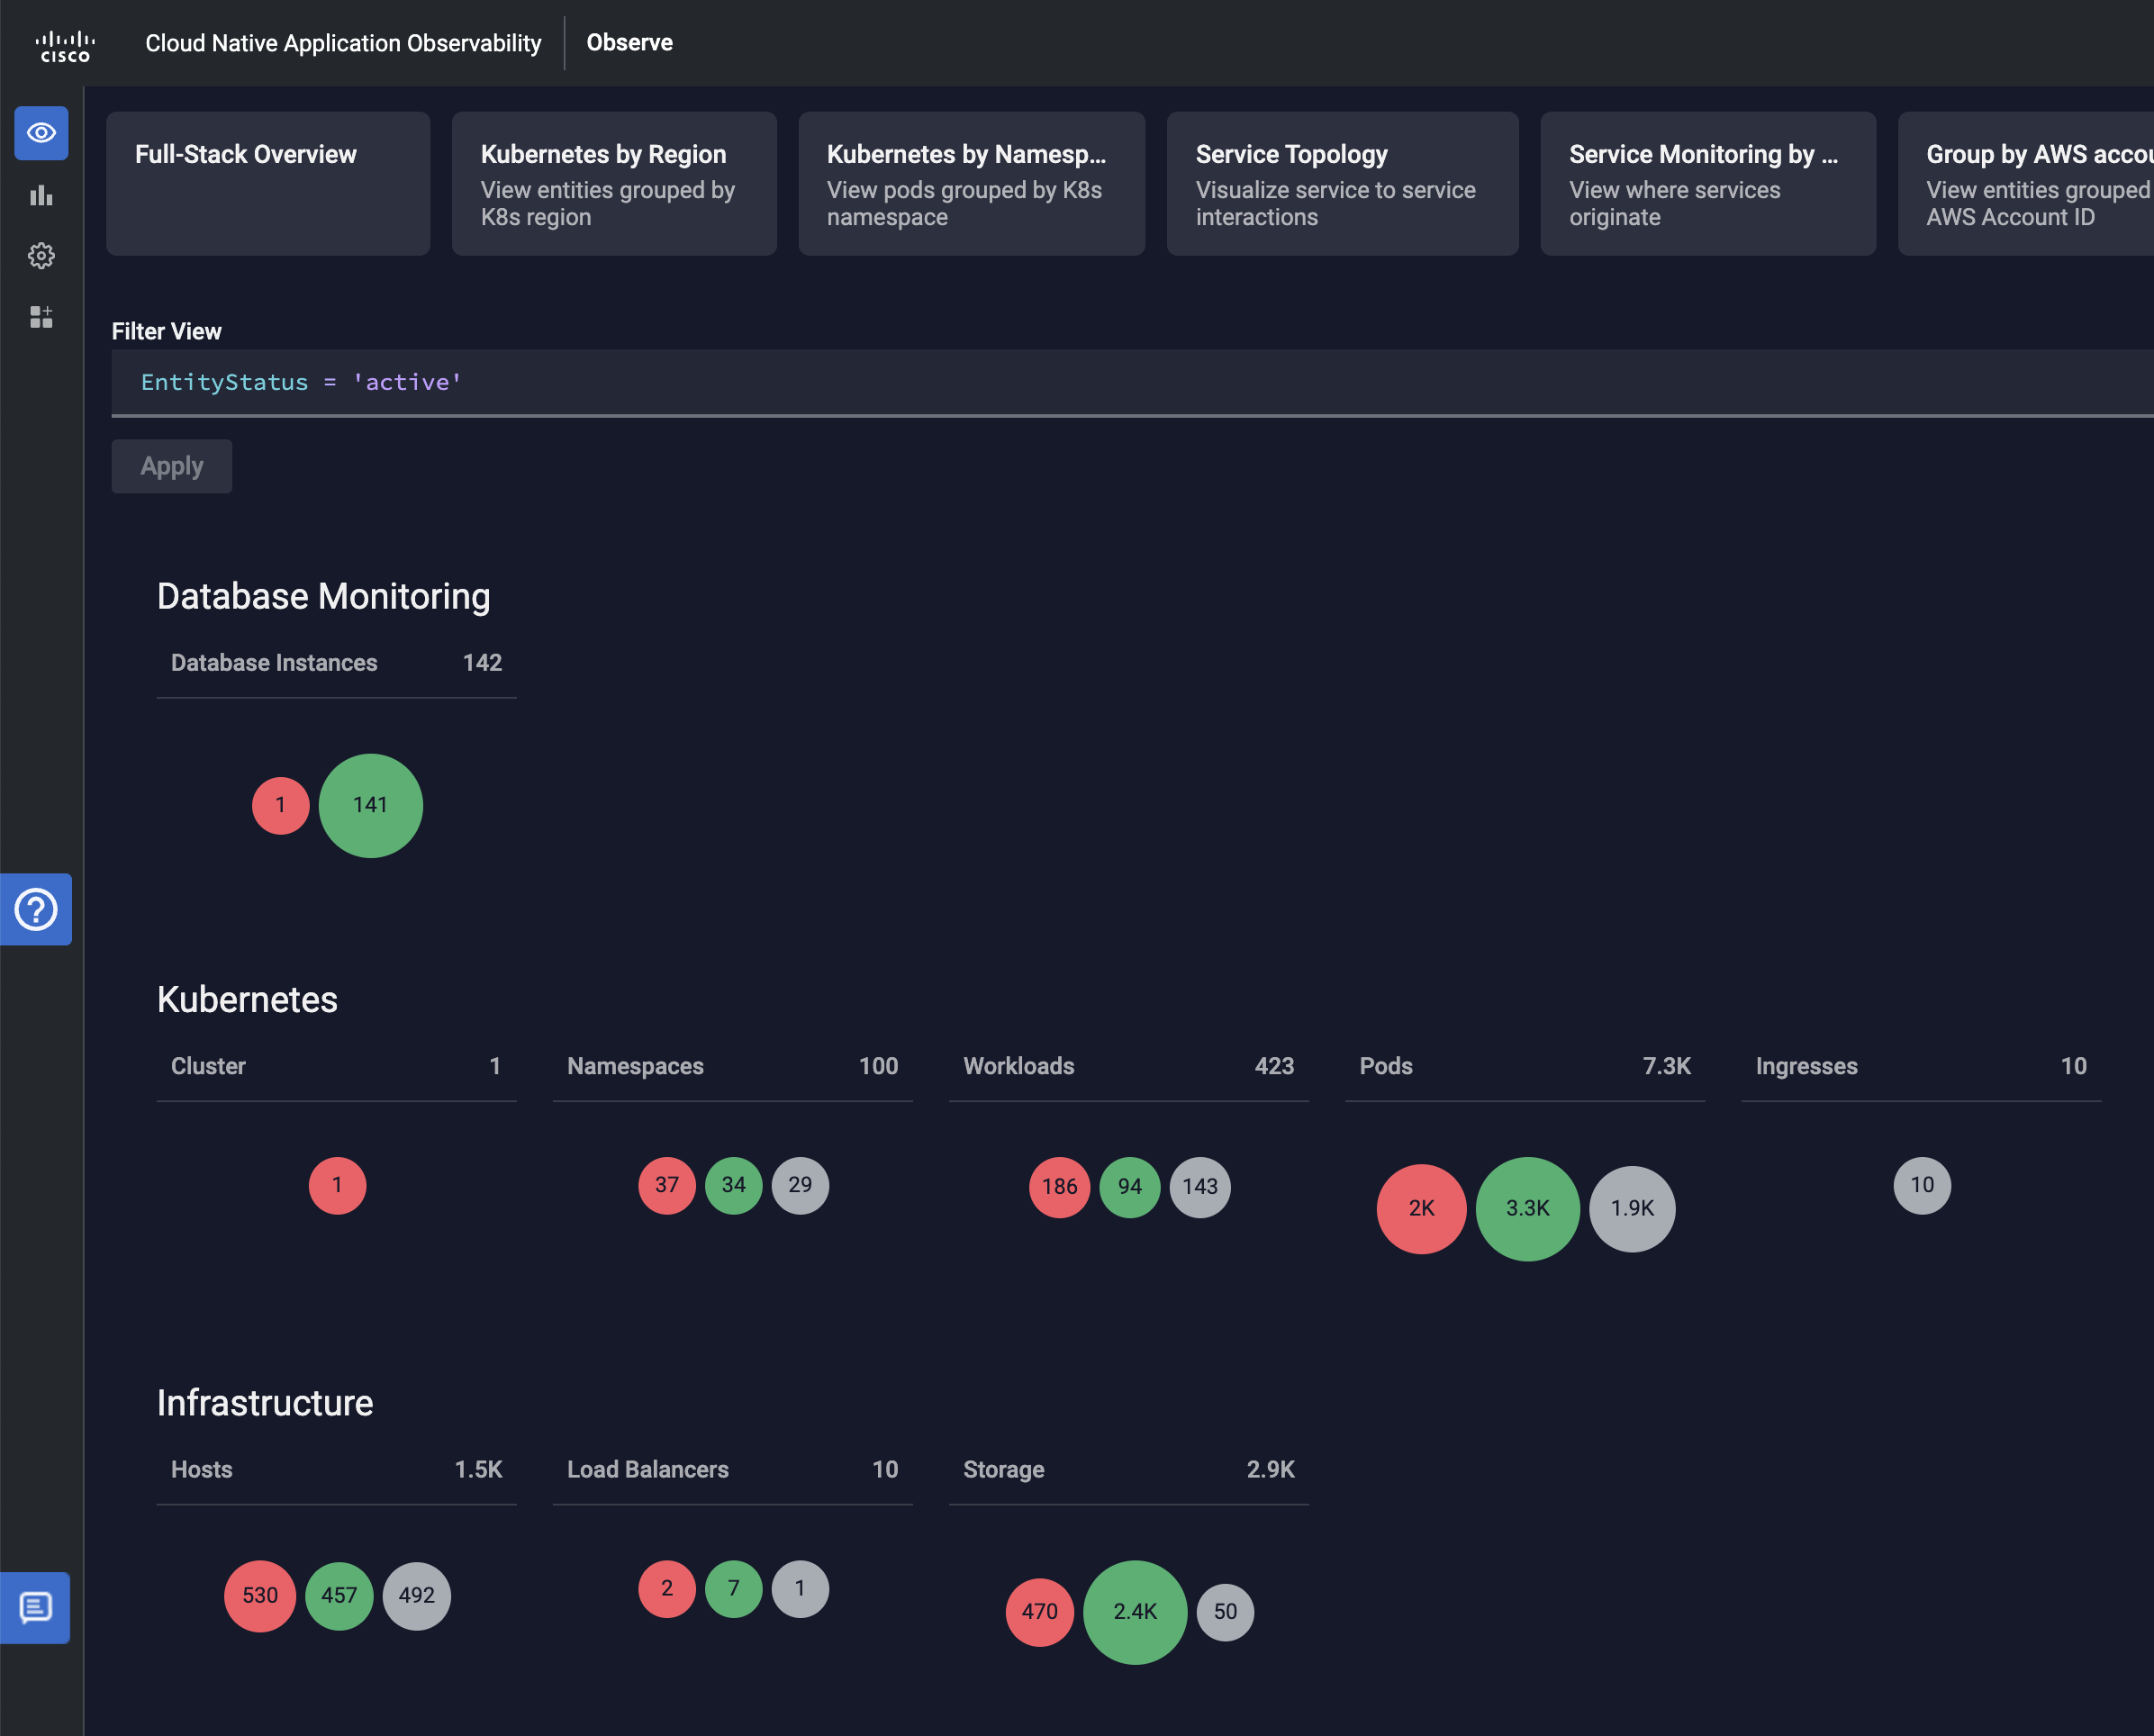The width and height of the screenshot is (2154, 1736).
Task: Click the red 2K Pods bubble
Action: tap(1420, 1208)
